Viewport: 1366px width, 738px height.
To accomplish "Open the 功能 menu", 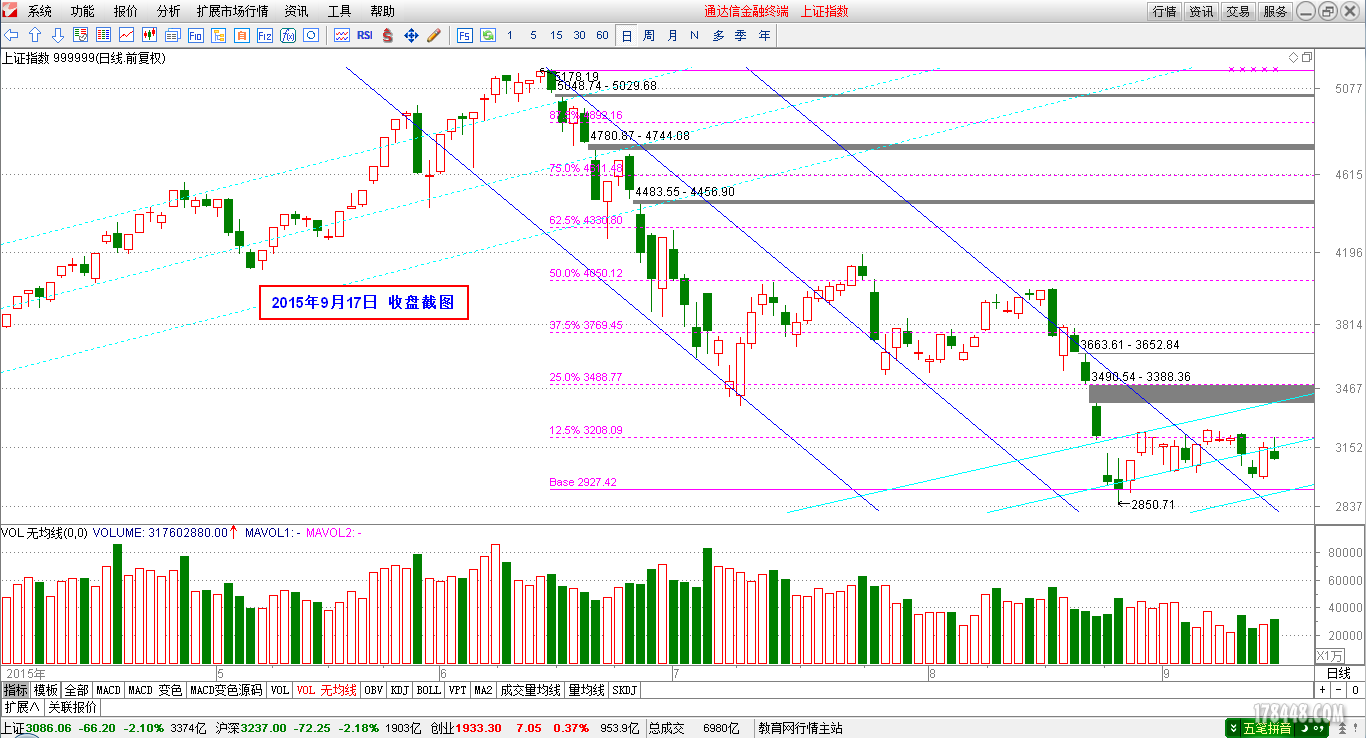I will (83, 11).
